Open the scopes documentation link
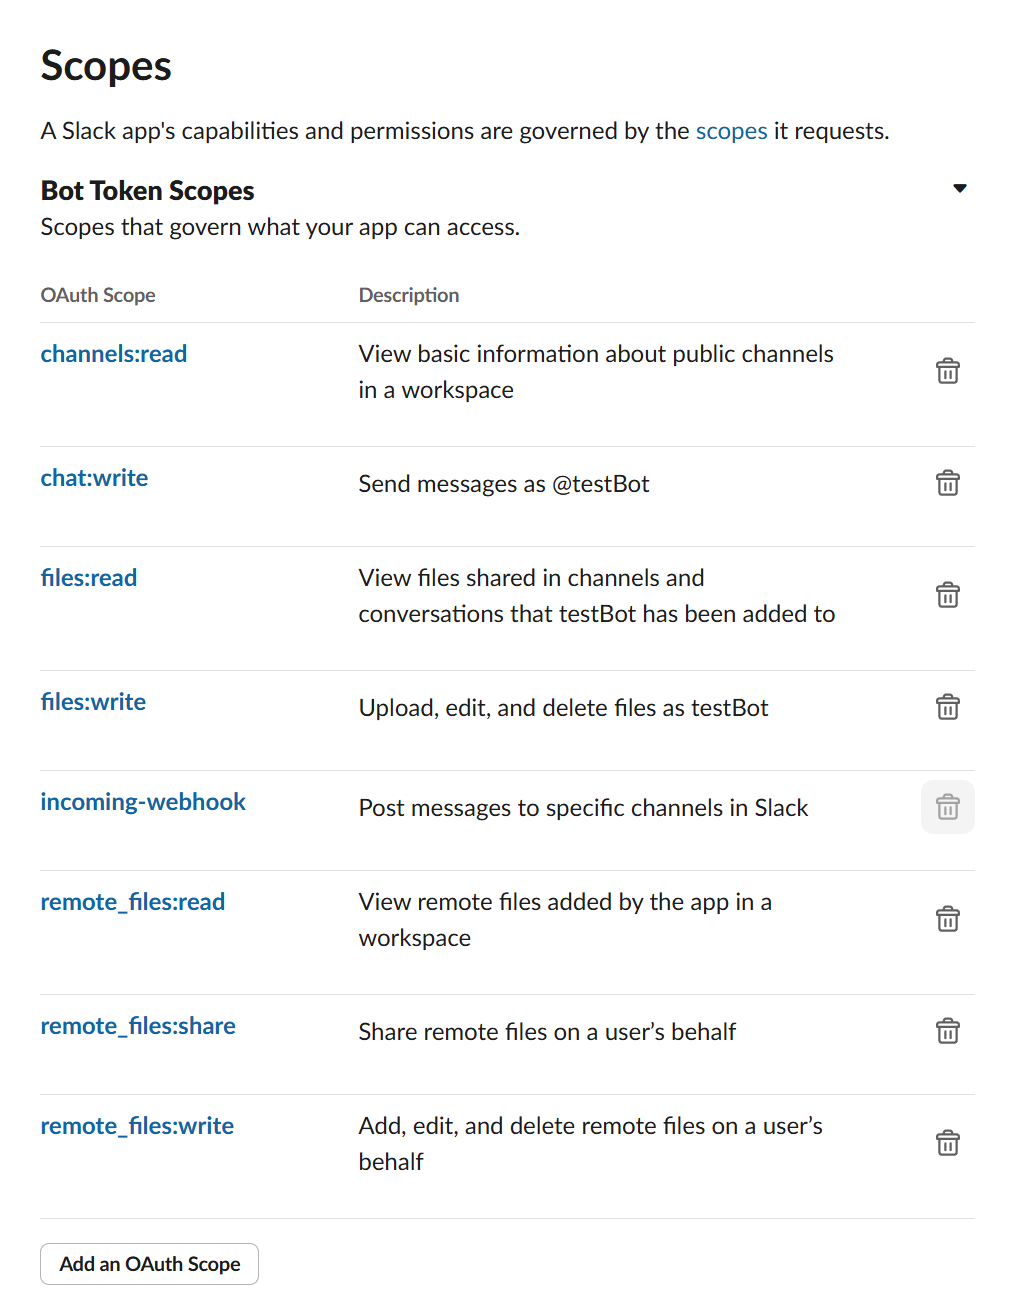Image resolution: width=1013 pixels, height=1309 pixels. pos(731,131)
